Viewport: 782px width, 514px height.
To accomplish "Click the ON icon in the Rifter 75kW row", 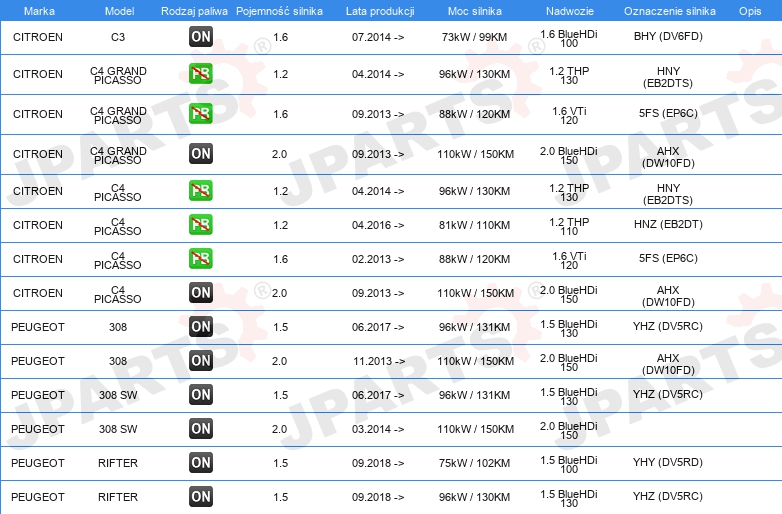I will point(200,463).
